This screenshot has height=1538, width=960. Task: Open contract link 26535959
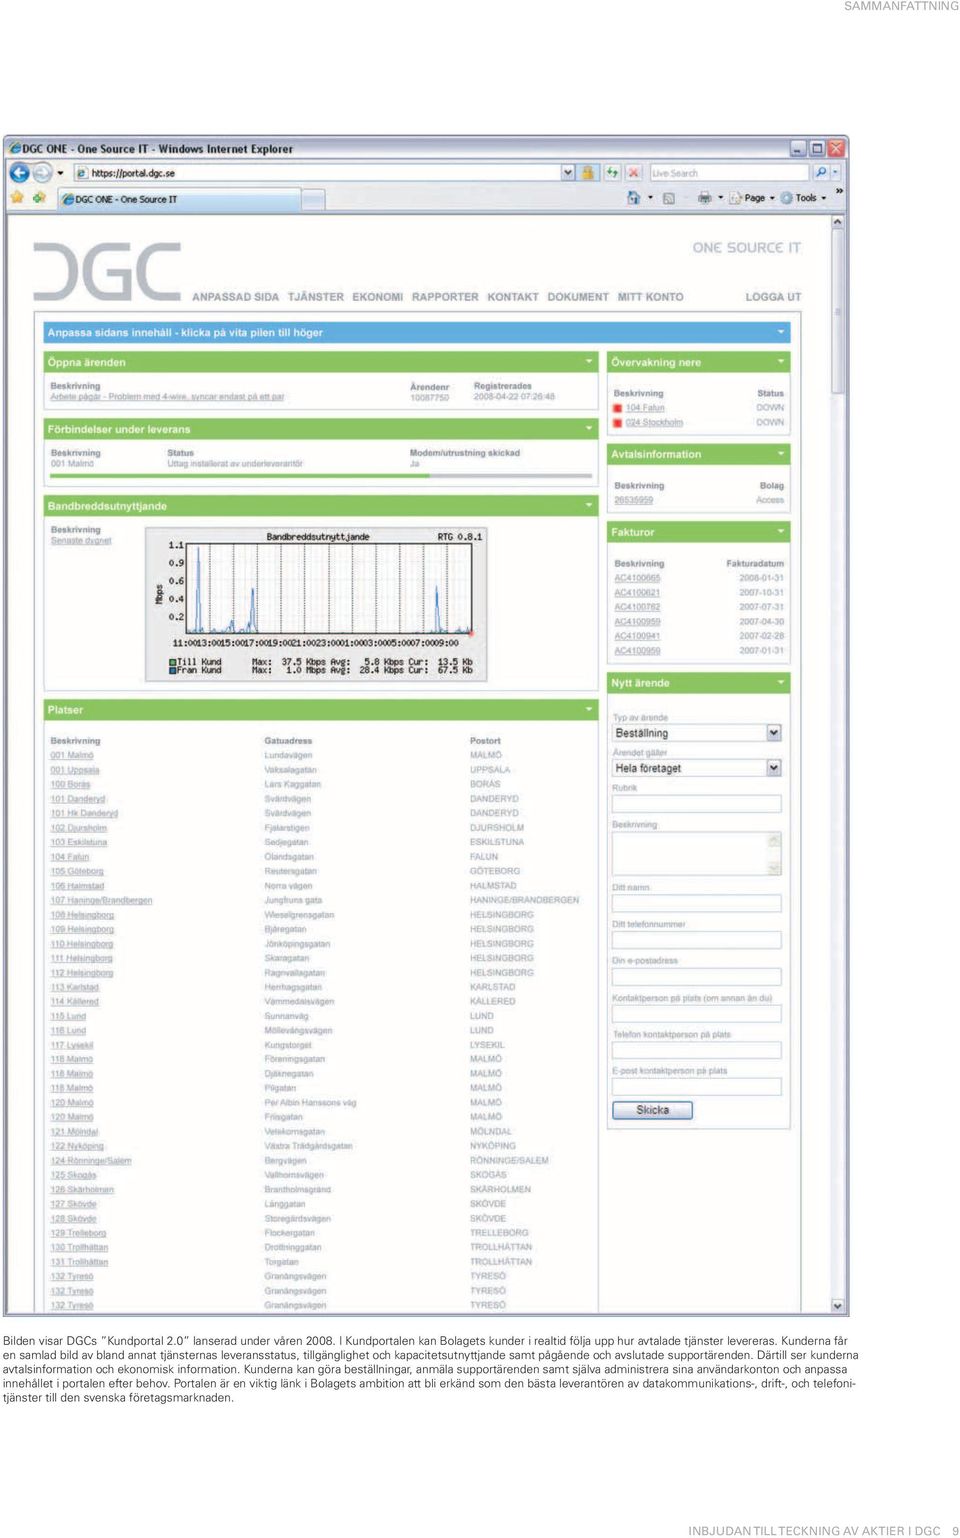633,500
